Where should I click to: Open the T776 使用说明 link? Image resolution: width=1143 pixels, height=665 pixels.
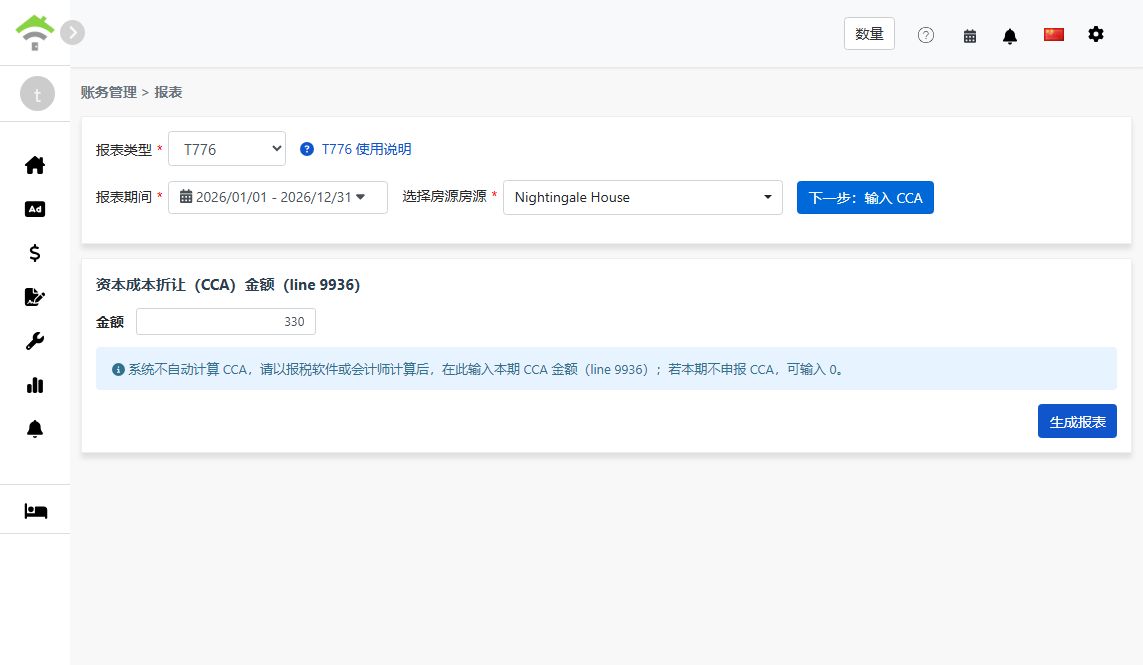366,149
